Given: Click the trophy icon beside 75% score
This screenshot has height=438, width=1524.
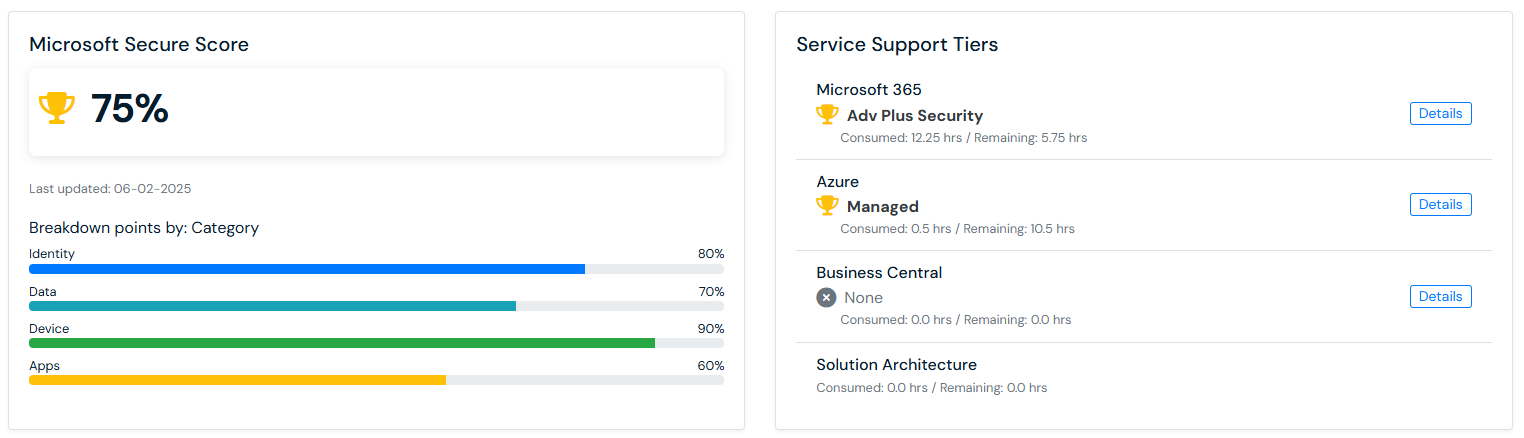Looking at the screenshot, I should tap(56, 108).
